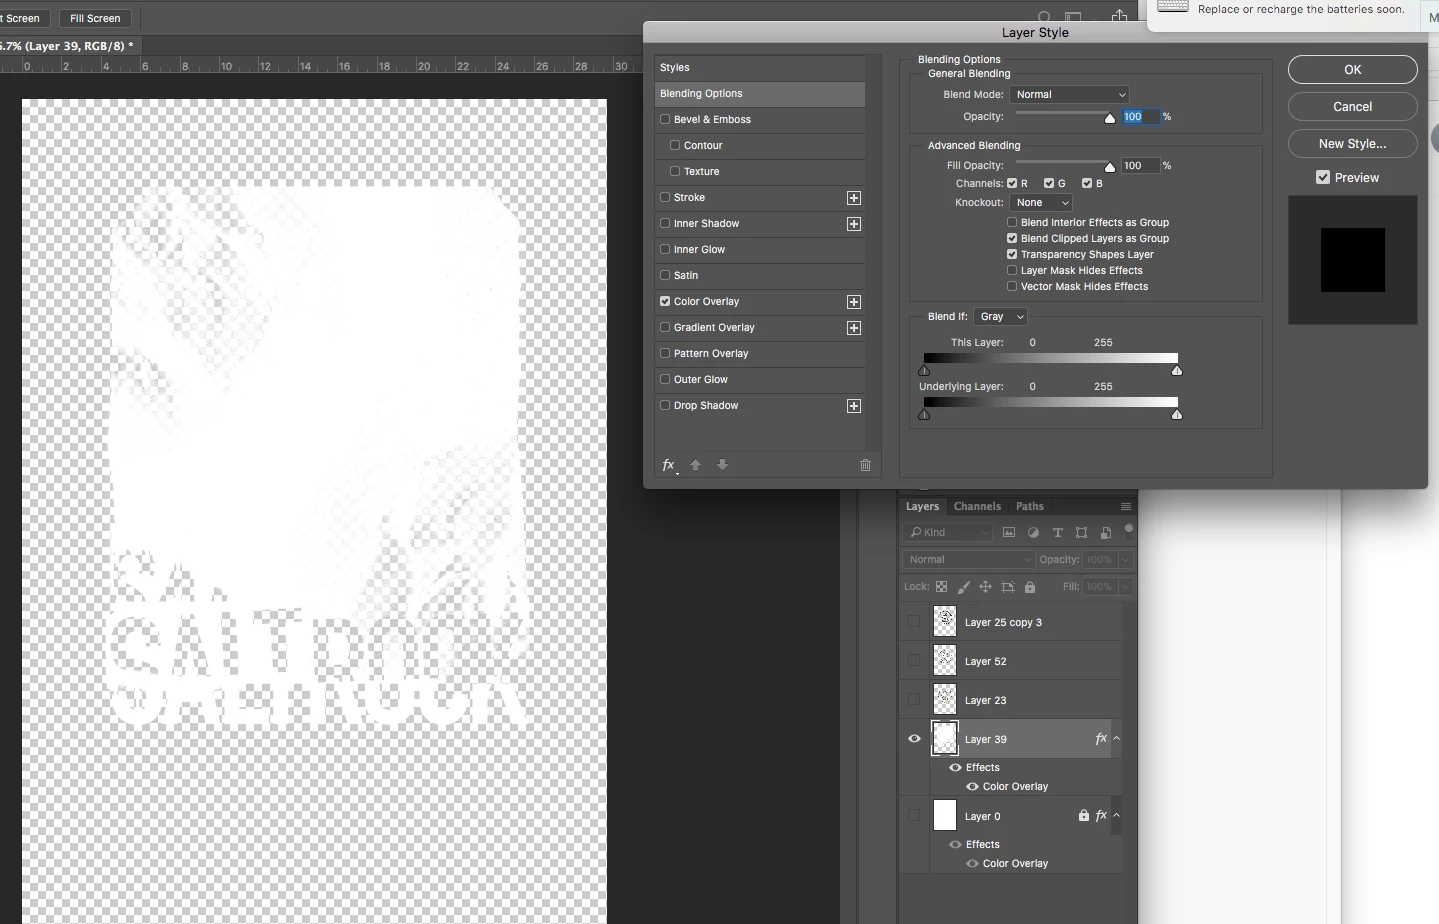Enable the Outer Glow checkbox
Screen dimensions: 1439x924
(x=665, y=379)
